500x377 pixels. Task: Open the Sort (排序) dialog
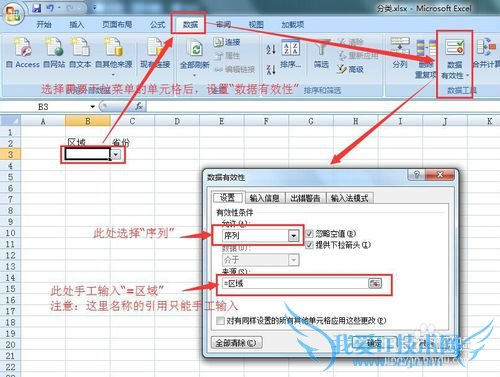[x=290, y=54]
